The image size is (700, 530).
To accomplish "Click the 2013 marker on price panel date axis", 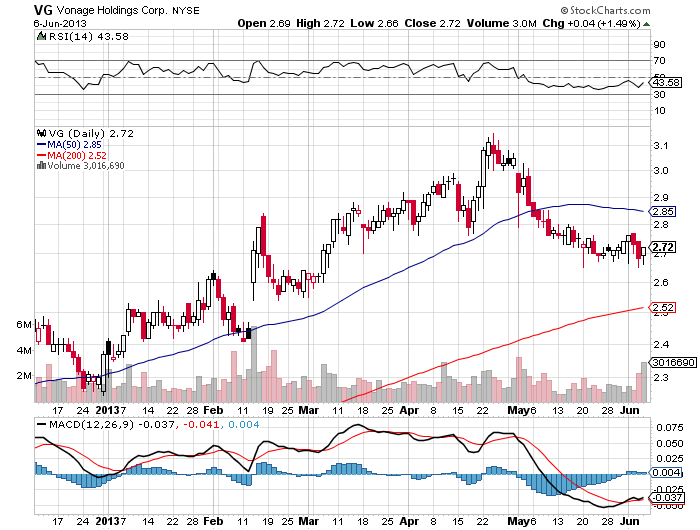I will pos(108,410).
